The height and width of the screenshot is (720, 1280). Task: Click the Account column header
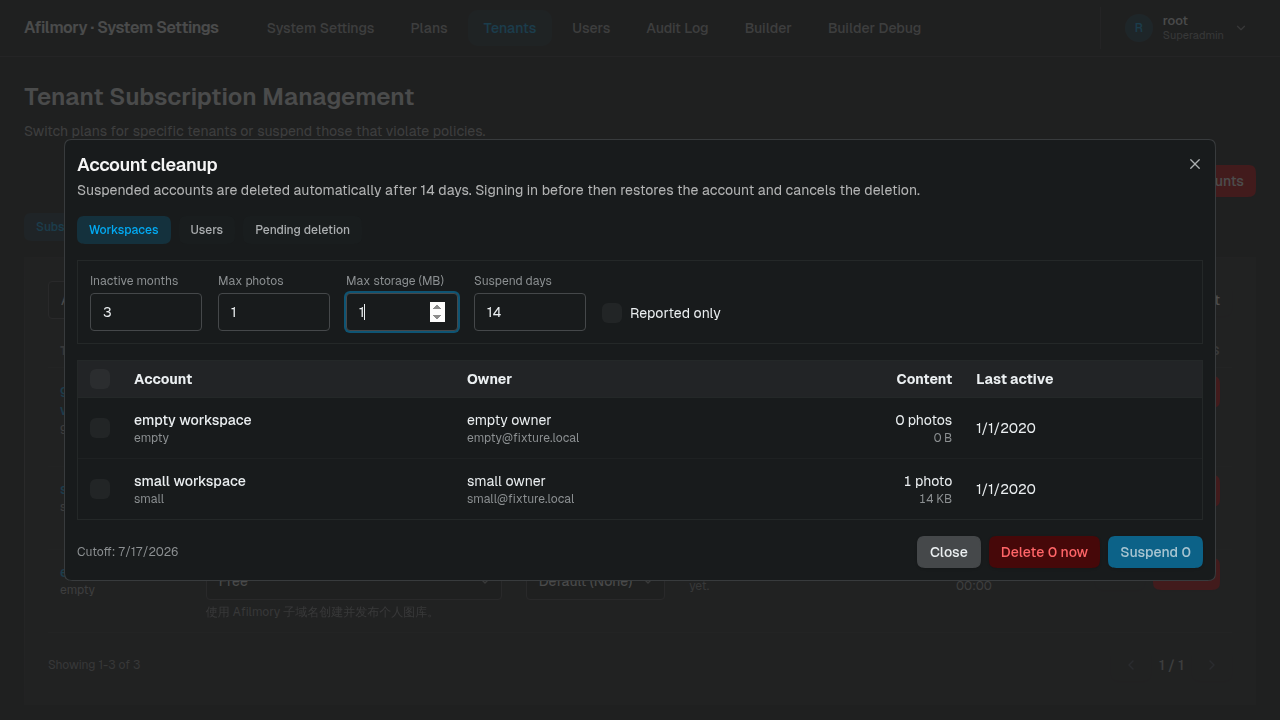click(x=163, y=379)
